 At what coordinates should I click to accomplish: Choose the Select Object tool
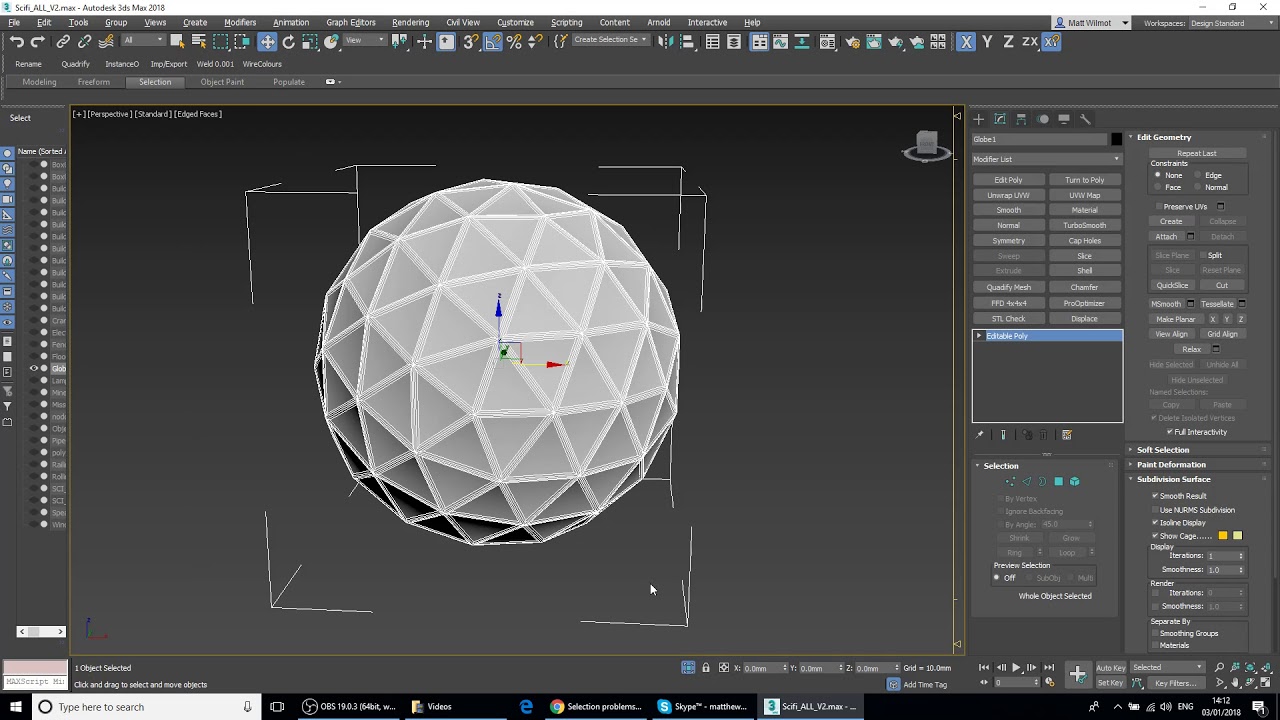[177, 41]
